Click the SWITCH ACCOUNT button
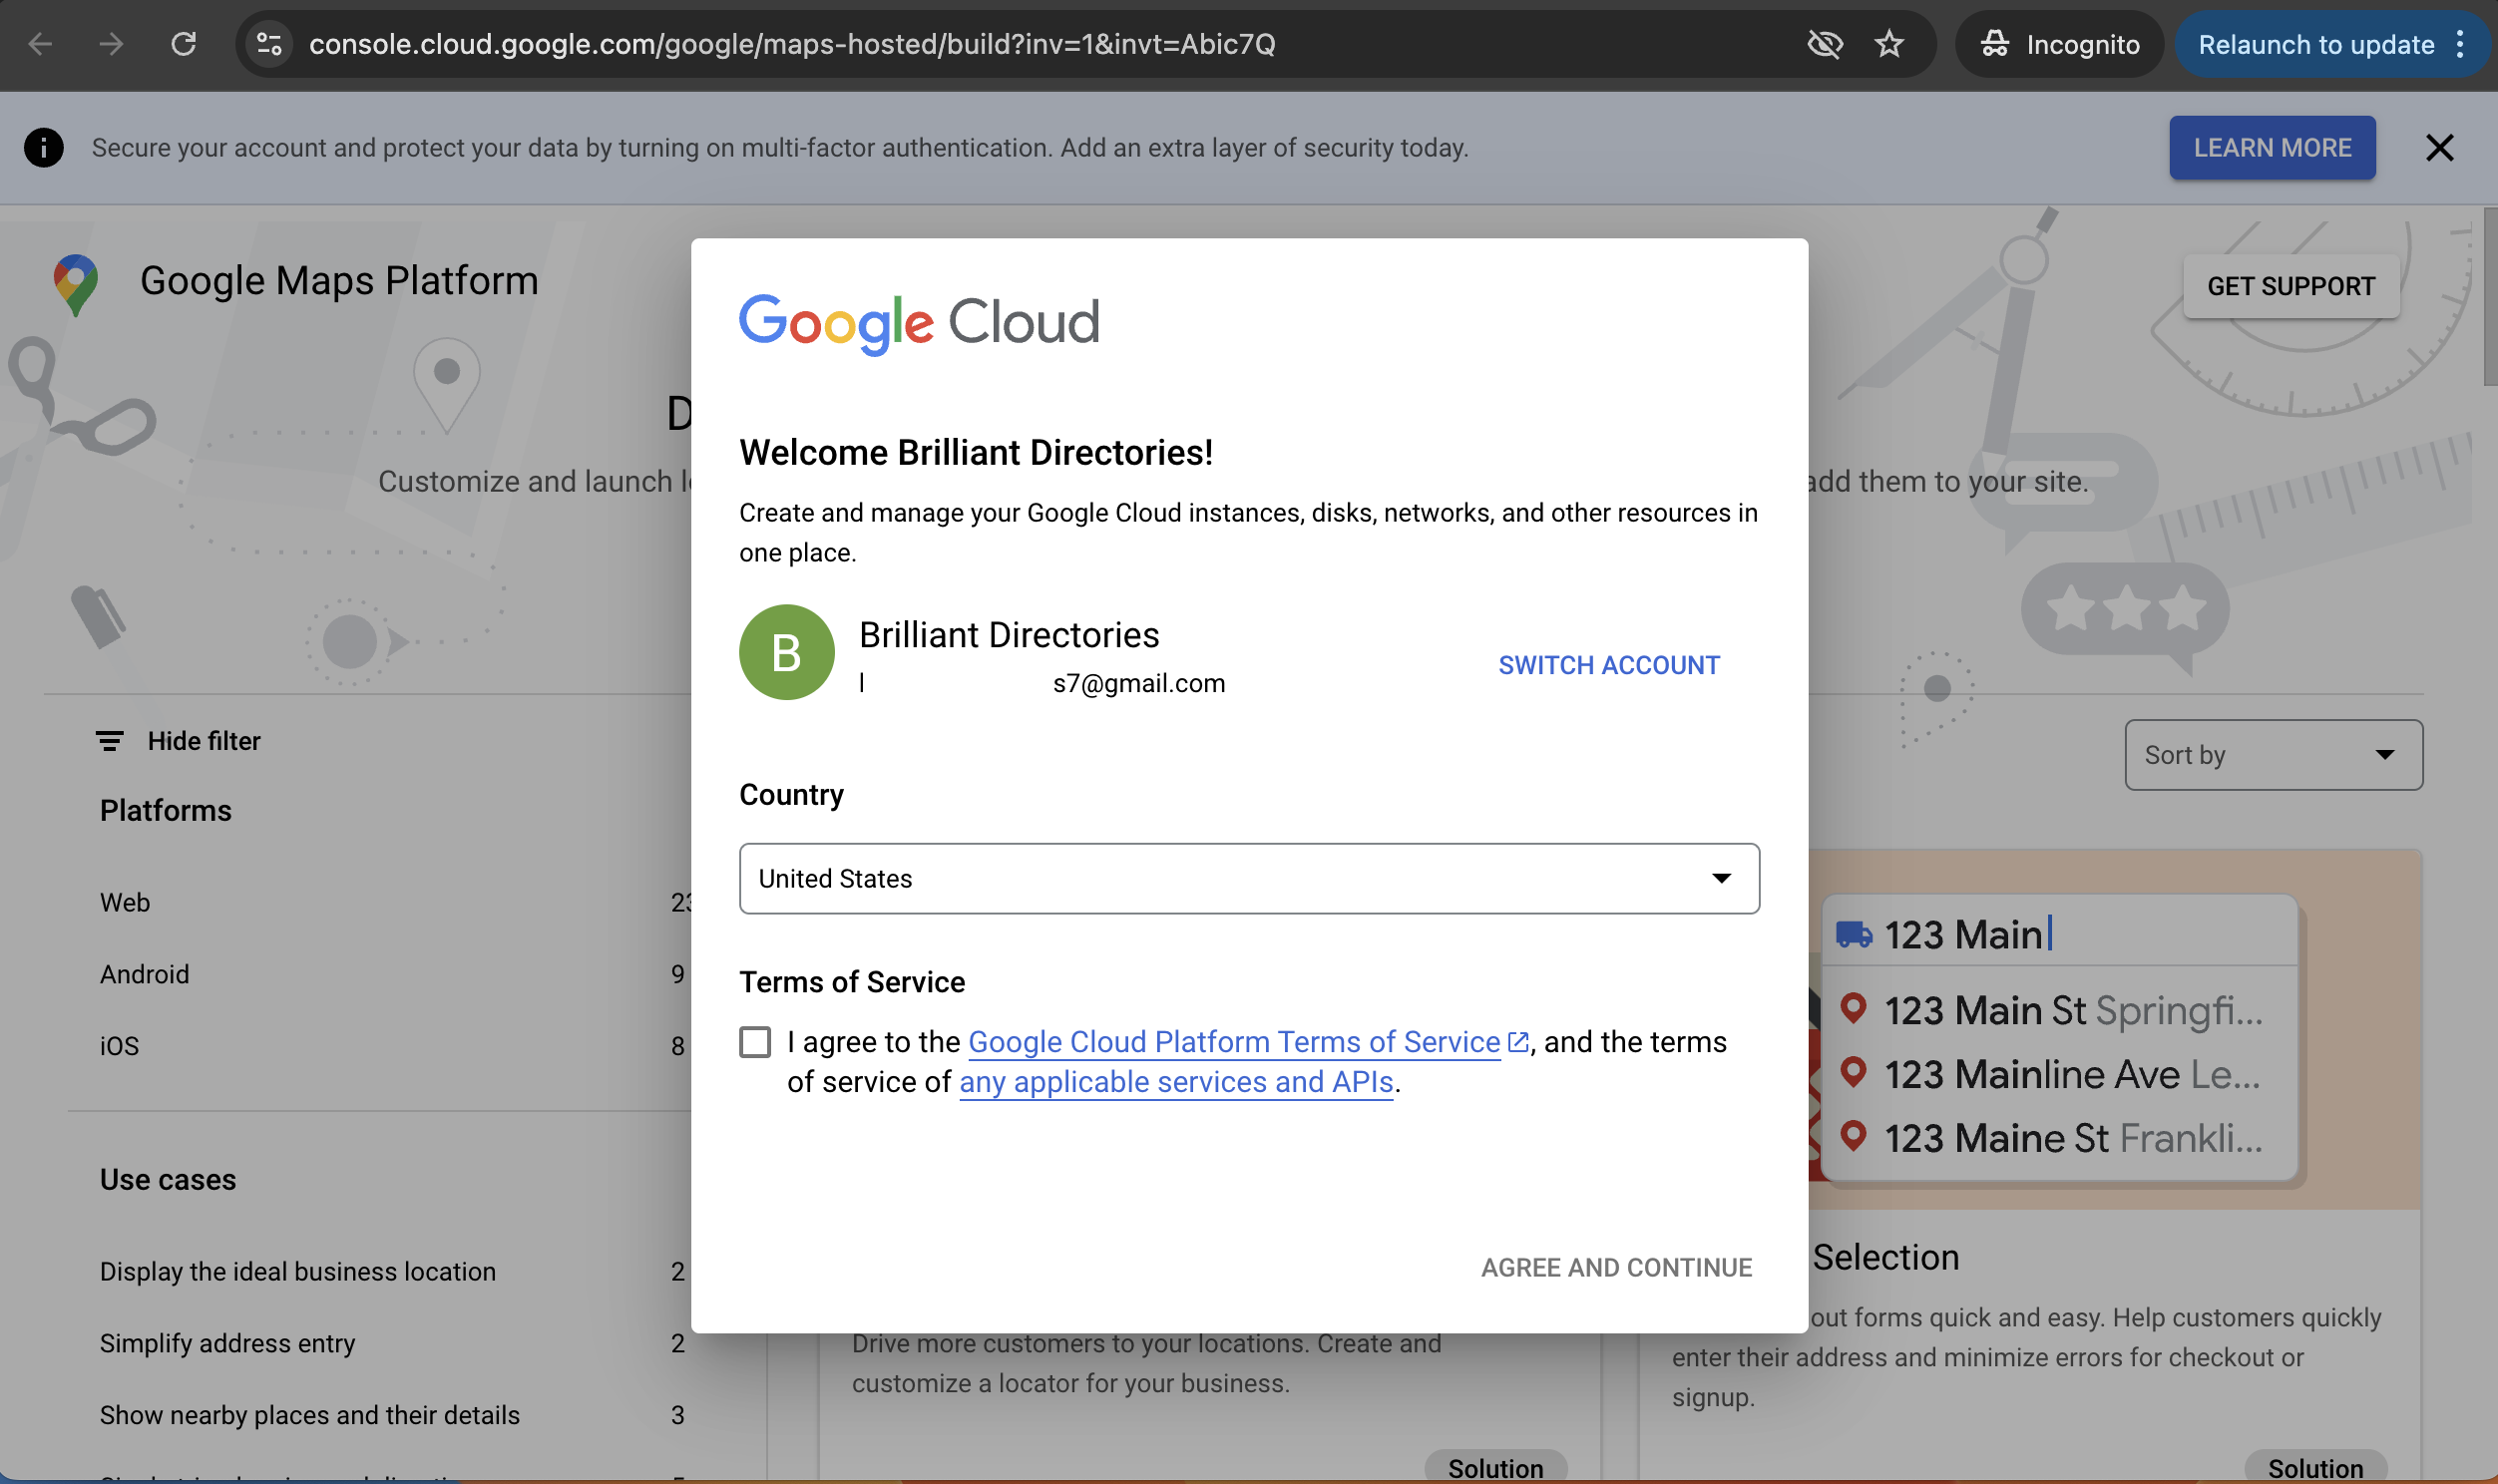 (x=1608, y=665)
